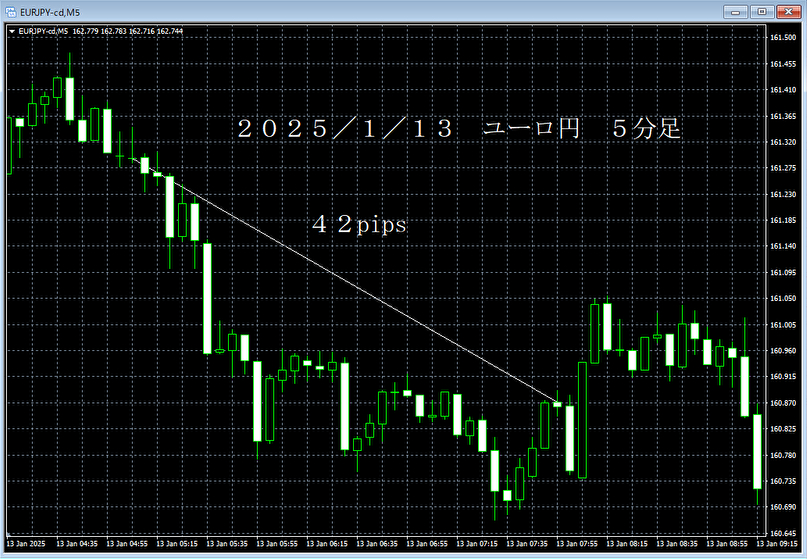Viewport: 807px width, 559px height.
Task: Click the 161.230 price axis label
Action: 783,195
